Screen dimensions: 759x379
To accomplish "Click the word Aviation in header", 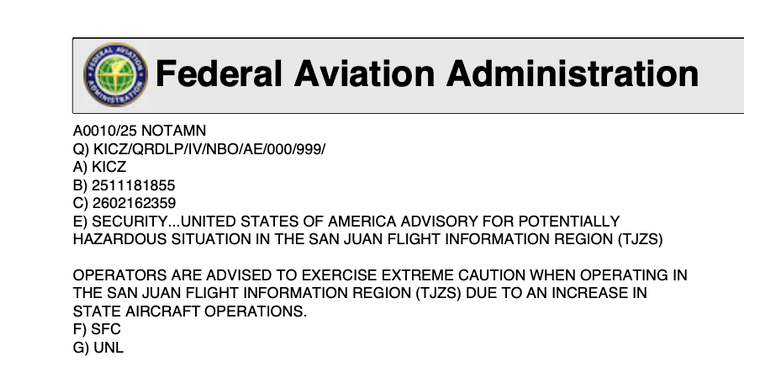I will coord(364,74).
